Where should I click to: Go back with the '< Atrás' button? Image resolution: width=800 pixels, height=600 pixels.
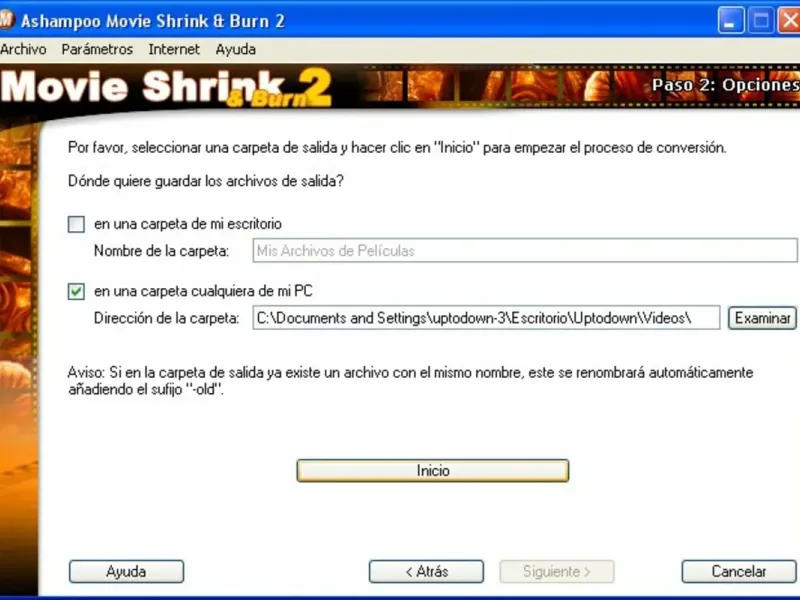click(427, 571)
